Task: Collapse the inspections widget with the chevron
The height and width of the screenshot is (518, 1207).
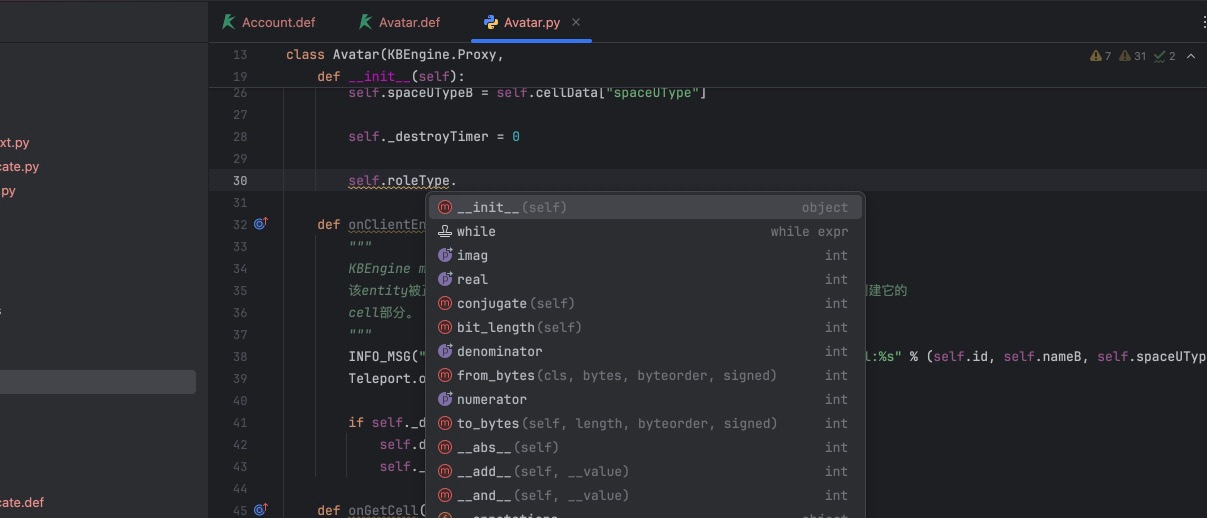Action: coord(1191,56)
